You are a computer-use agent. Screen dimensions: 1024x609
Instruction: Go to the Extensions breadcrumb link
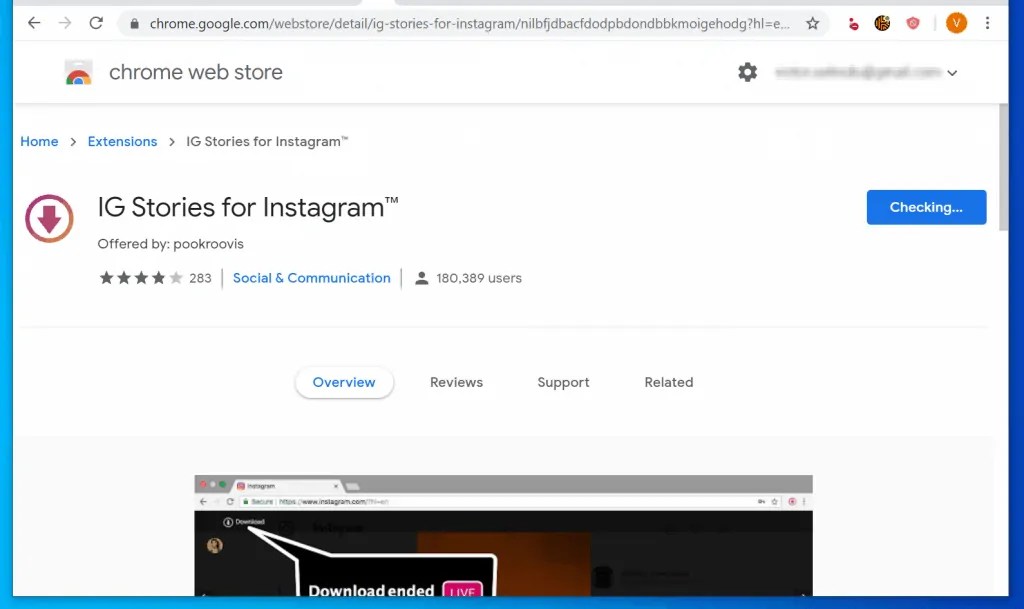point(122,141)
